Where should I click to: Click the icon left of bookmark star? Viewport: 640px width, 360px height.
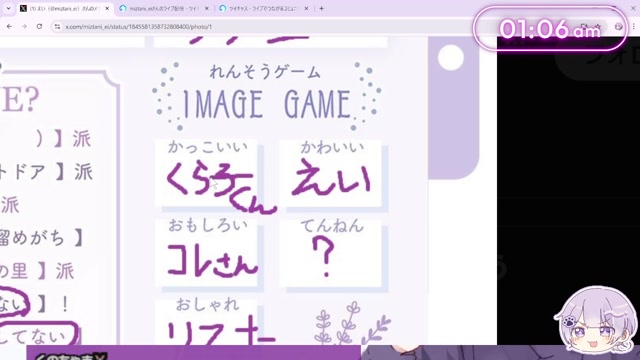[584, 27]
